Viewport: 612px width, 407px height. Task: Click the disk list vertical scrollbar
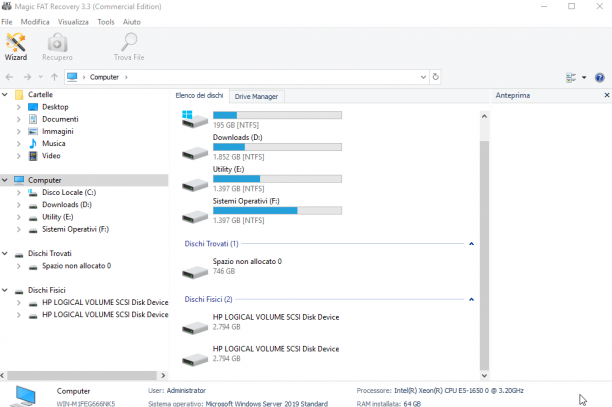coord(484,254)
